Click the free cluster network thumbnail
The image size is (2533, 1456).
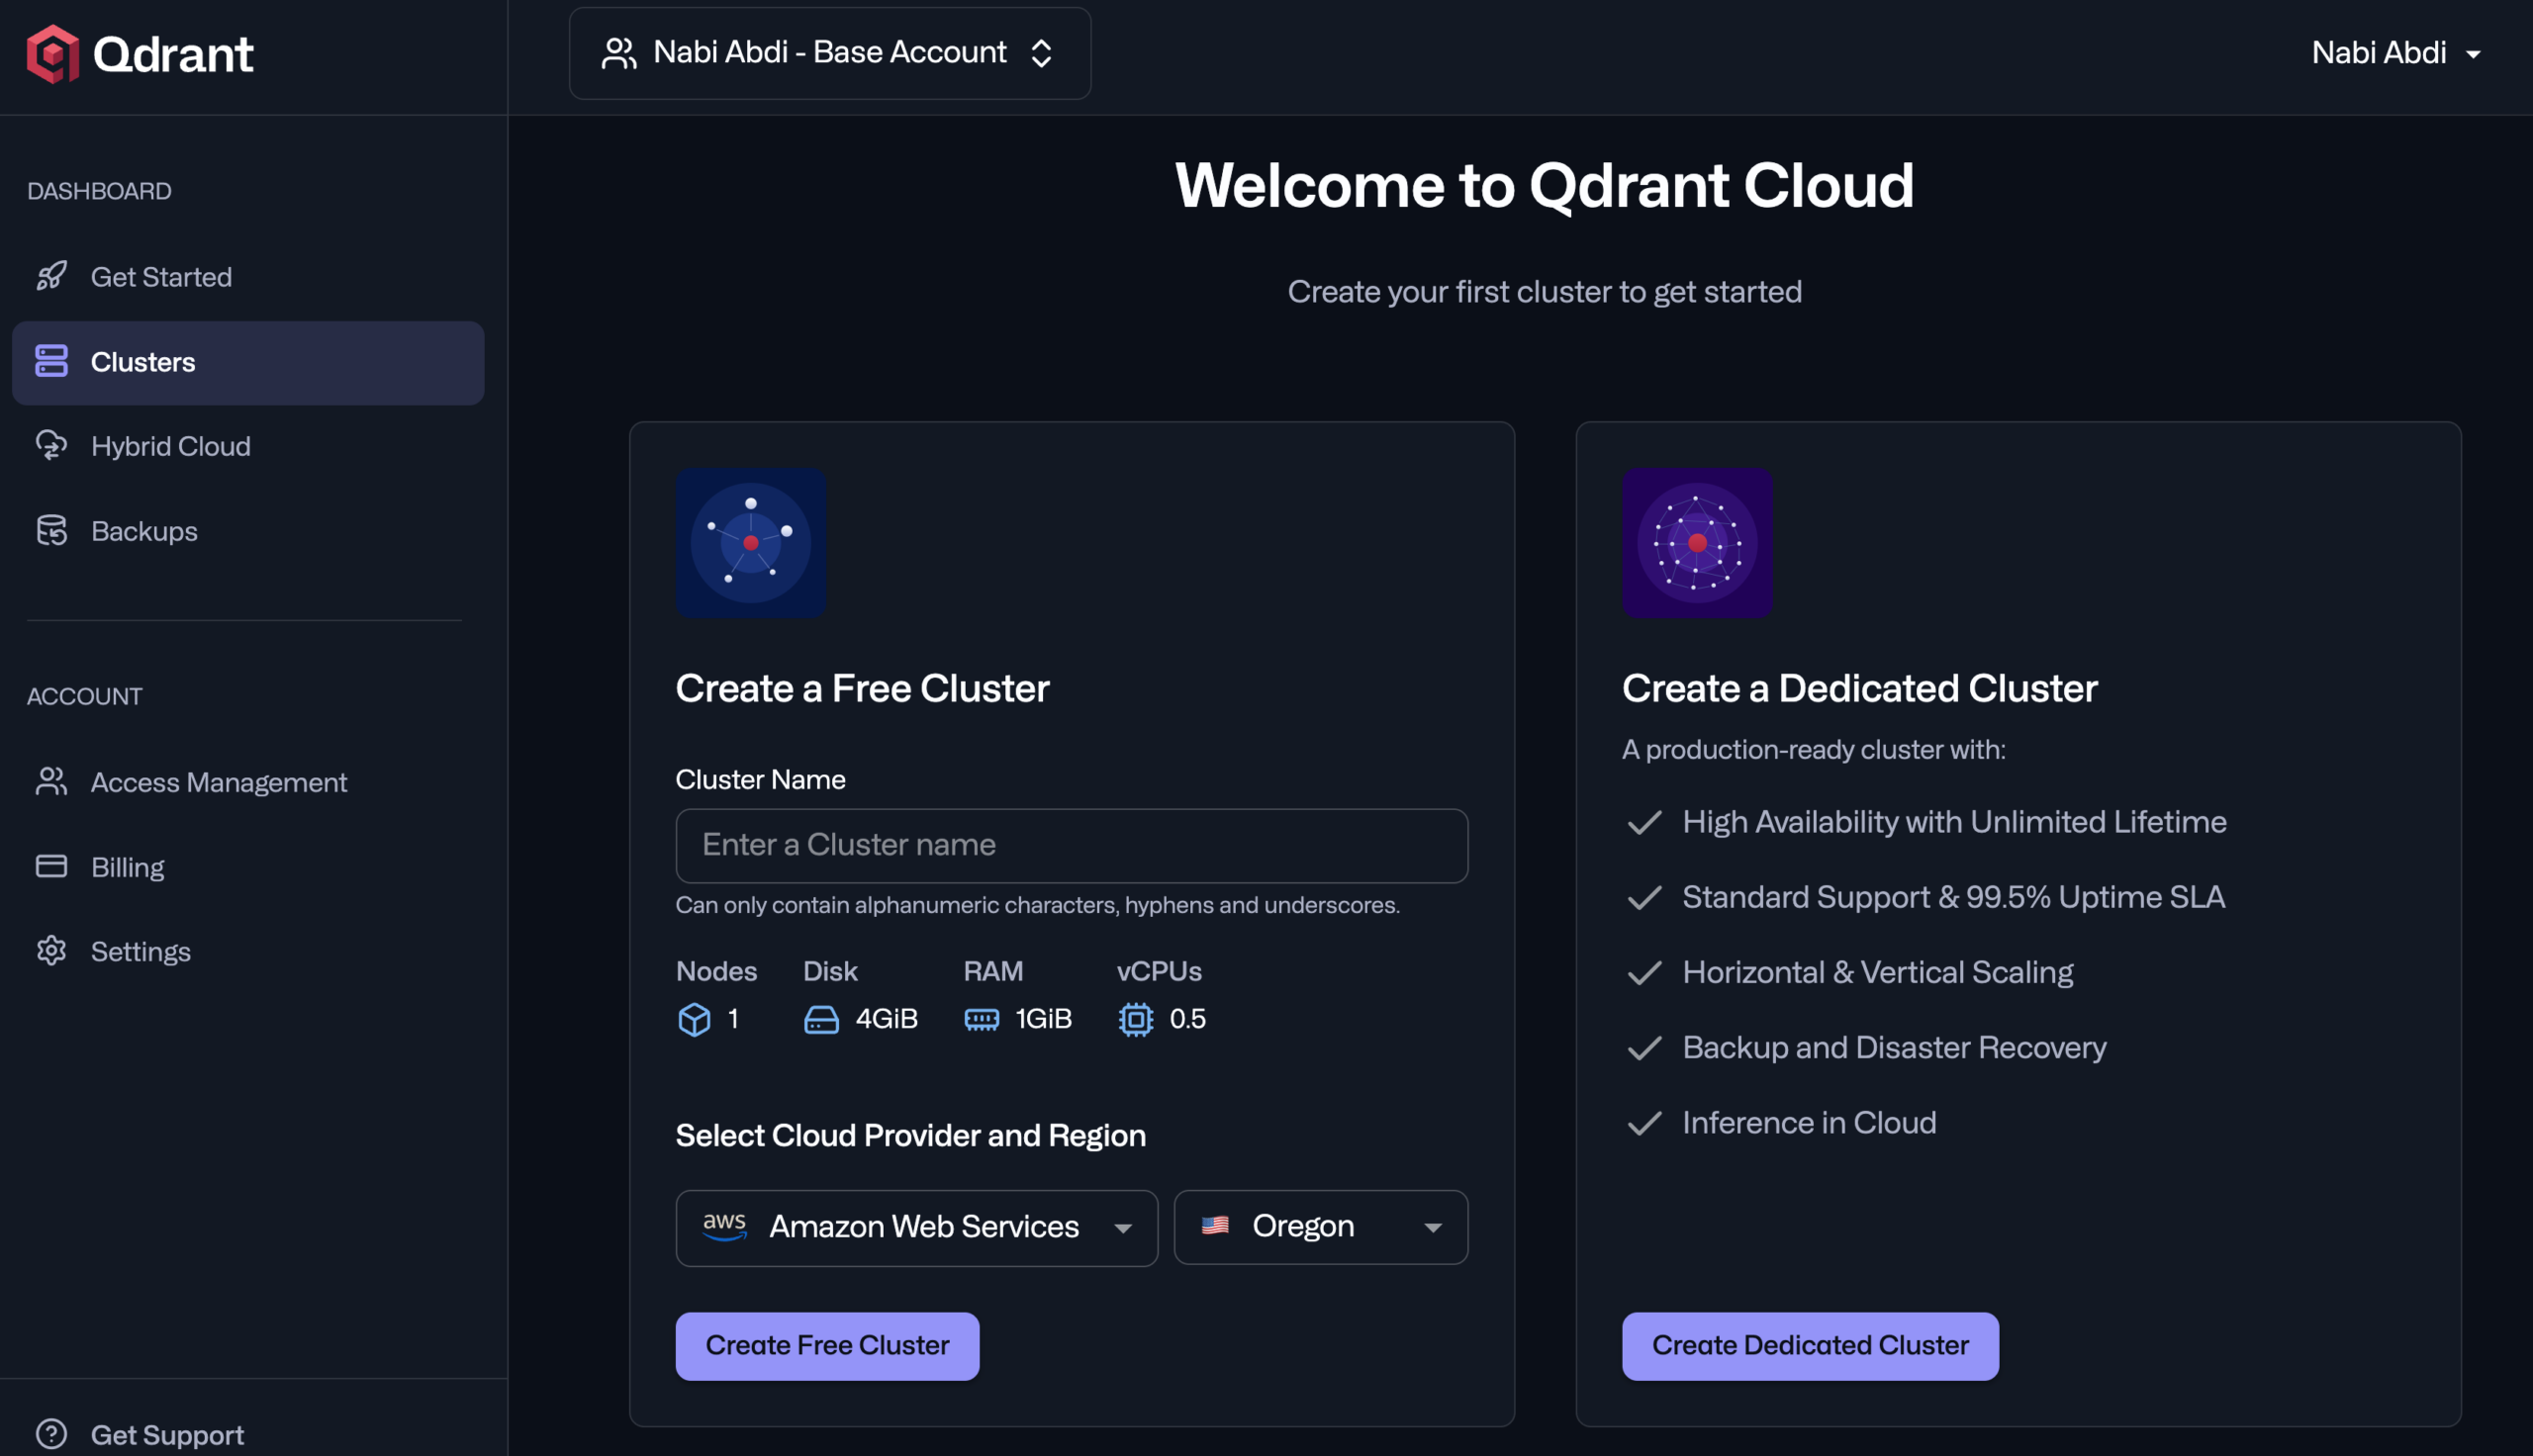coord(750,542)
